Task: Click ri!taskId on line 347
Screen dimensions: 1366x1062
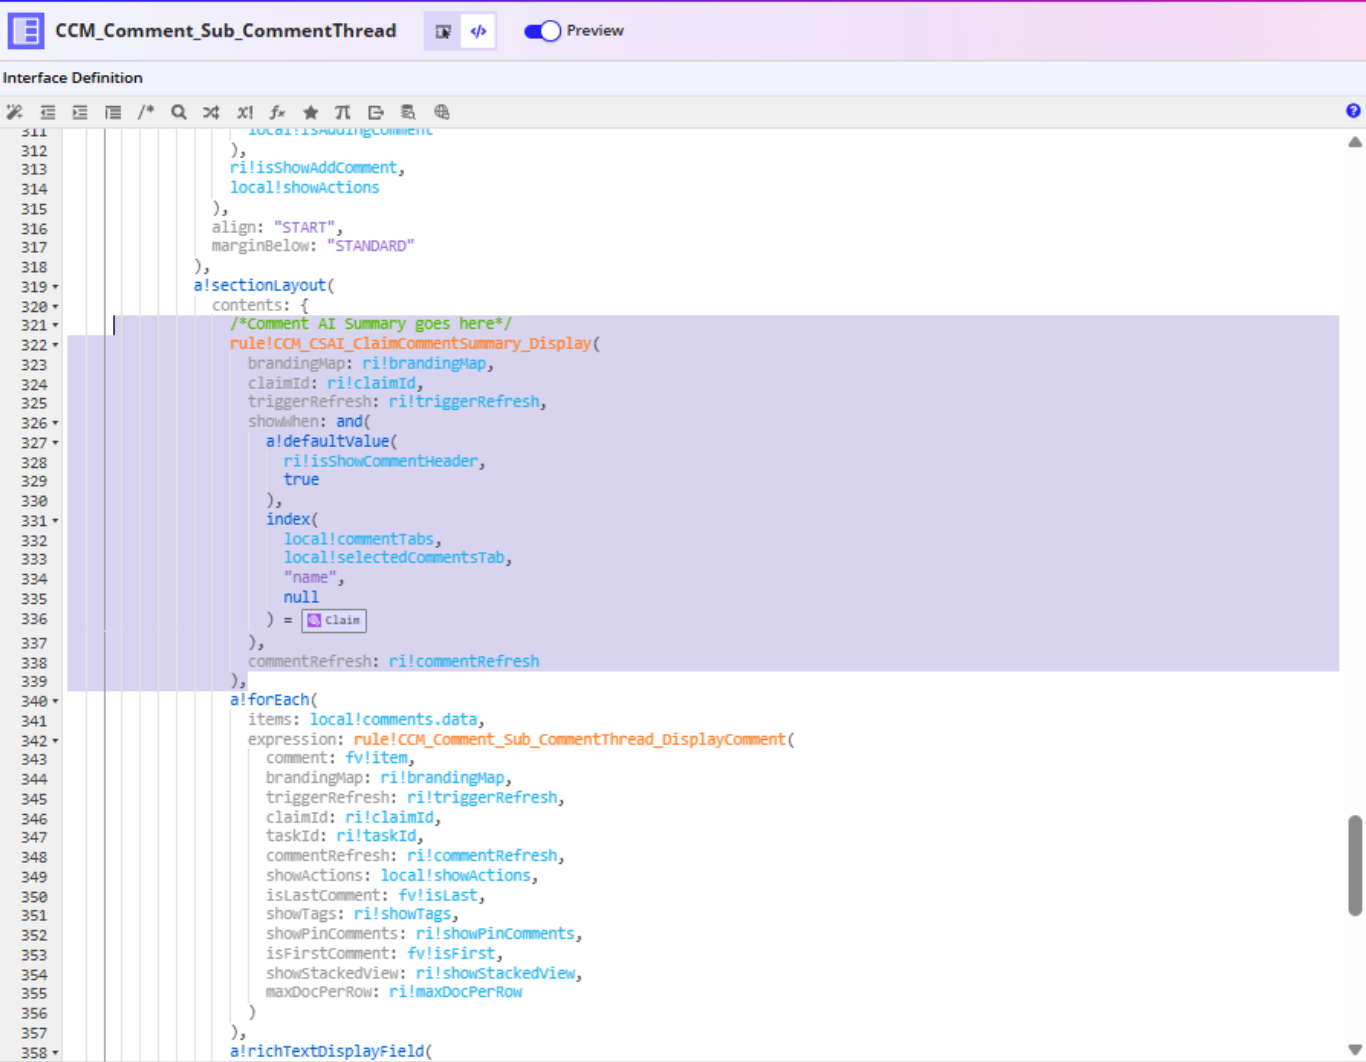Action: tap(376, 836)
